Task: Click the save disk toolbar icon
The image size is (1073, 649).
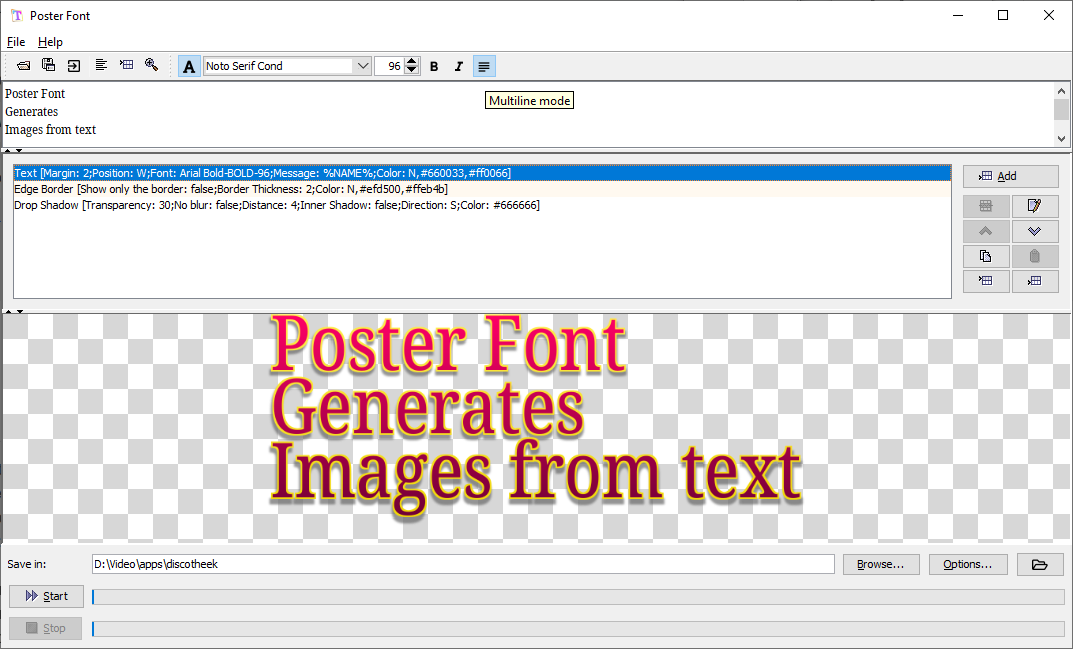Action: 48,66
